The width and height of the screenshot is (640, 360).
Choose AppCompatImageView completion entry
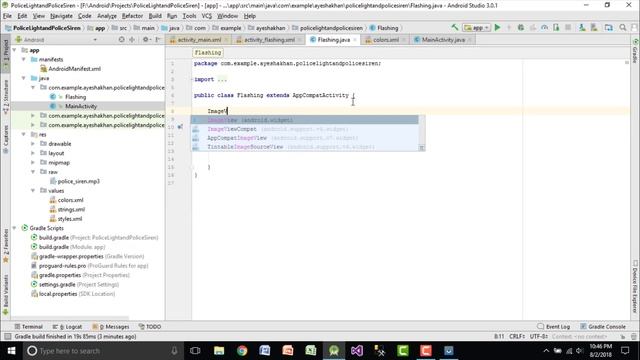(x=304, y=138)
